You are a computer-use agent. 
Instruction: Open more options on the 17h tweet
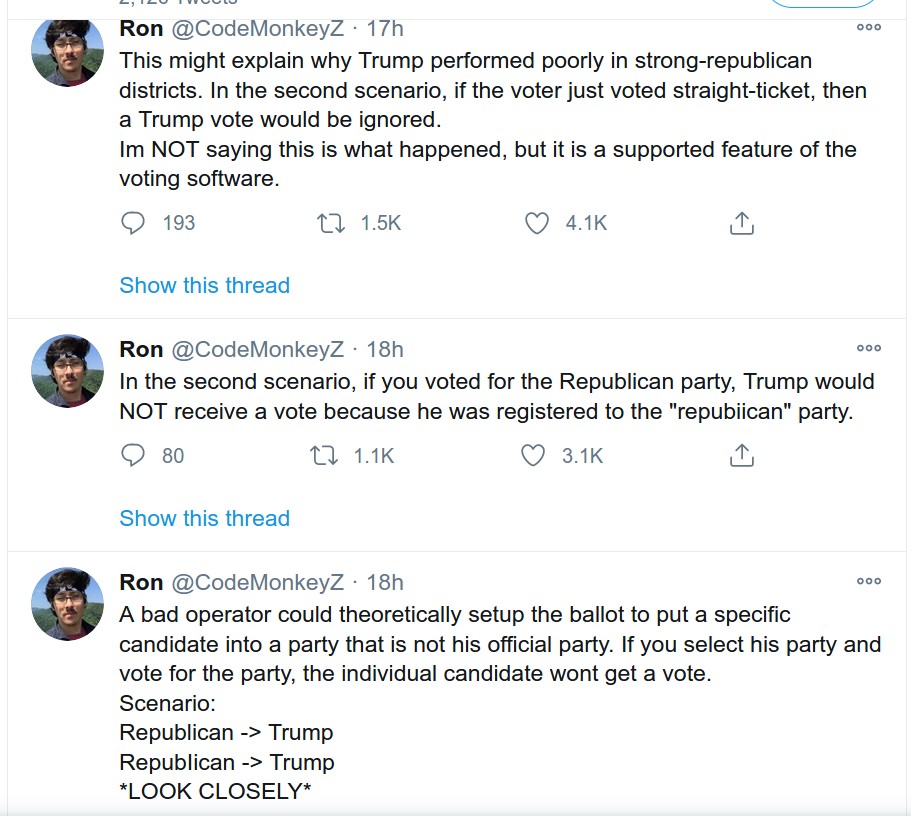point(869,27)
